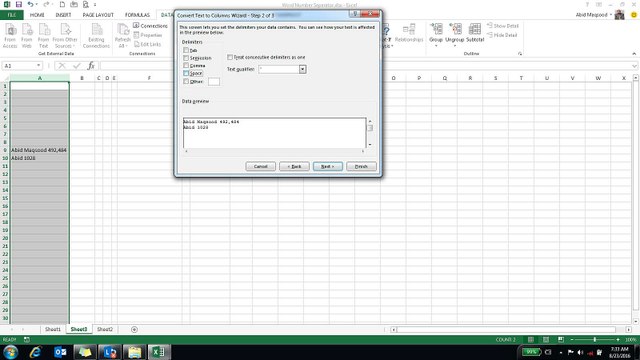Viewport: 640px width, 360px height.
Task: Open Sticky Notes from taskbar
Action: point(85,352)
